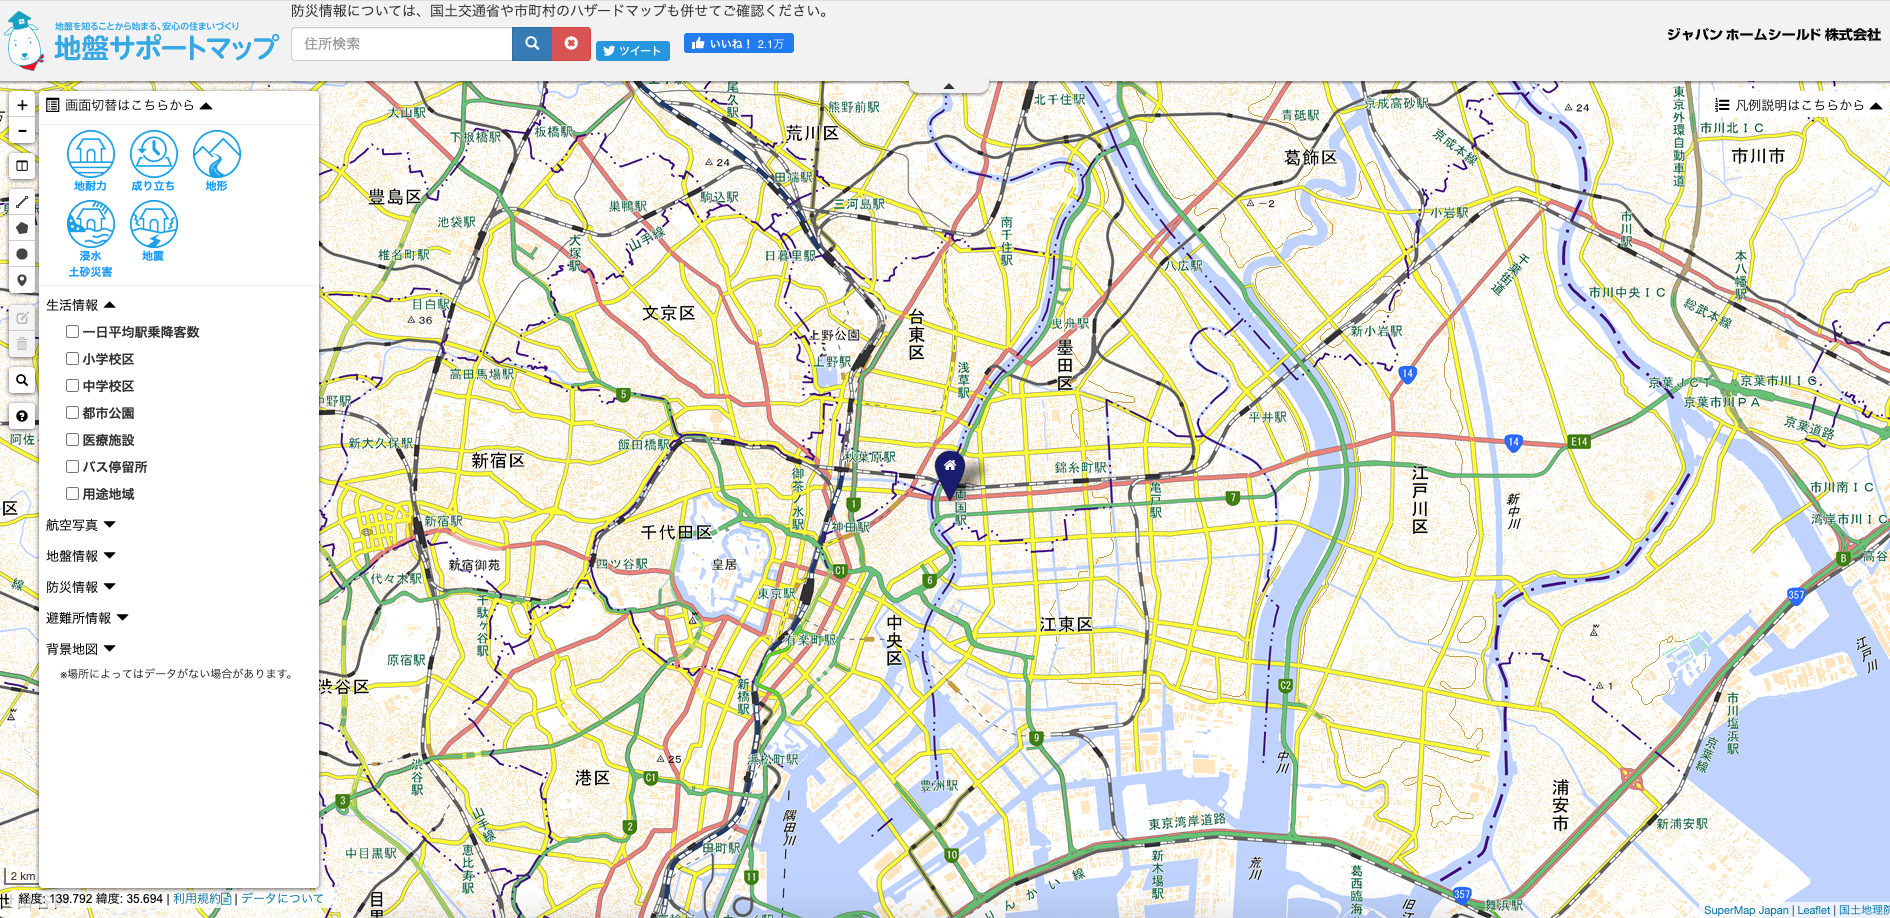Expand the 航空写真 section
This screenshot has width=1890, height=918.
(x=80, y=525)
